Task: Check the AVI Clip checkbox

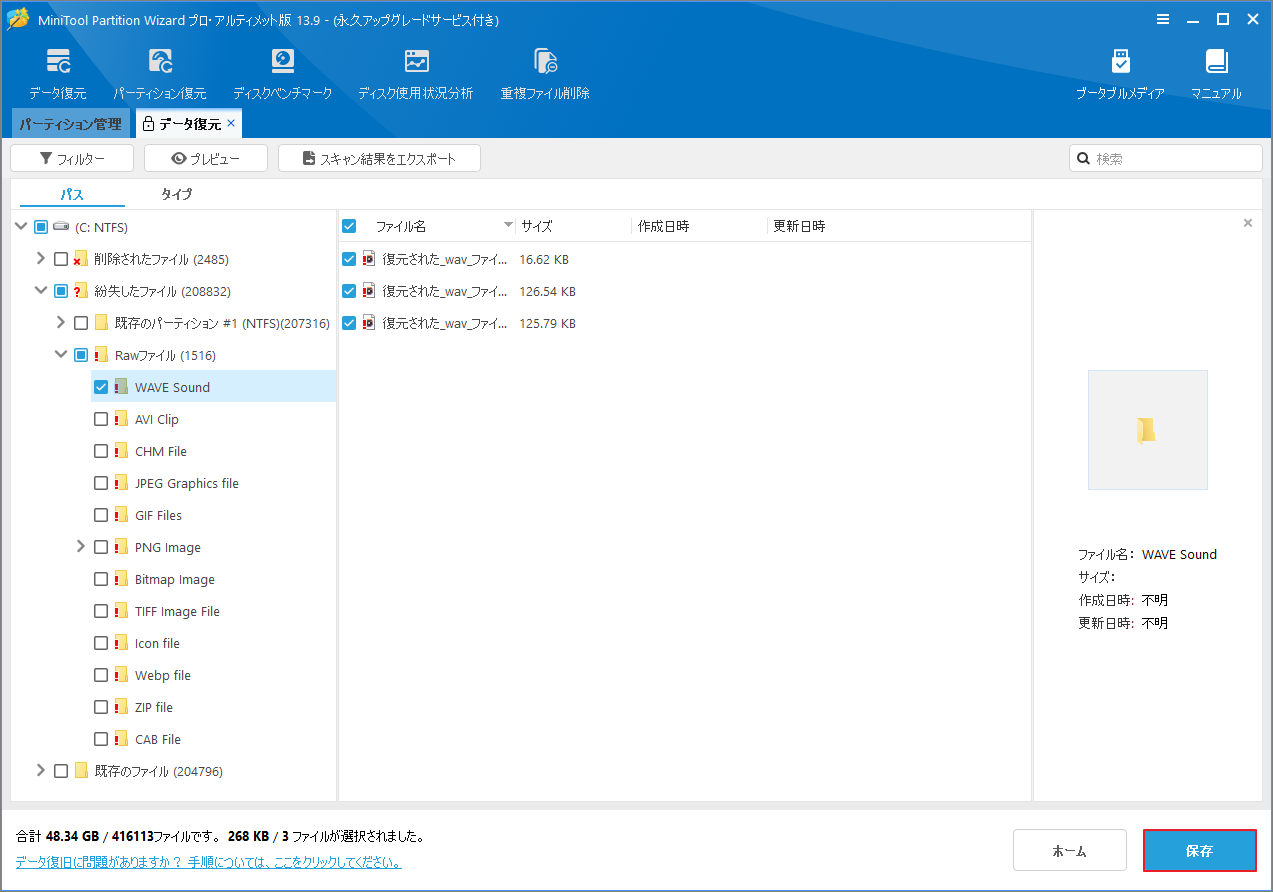Action: [101, 419]
